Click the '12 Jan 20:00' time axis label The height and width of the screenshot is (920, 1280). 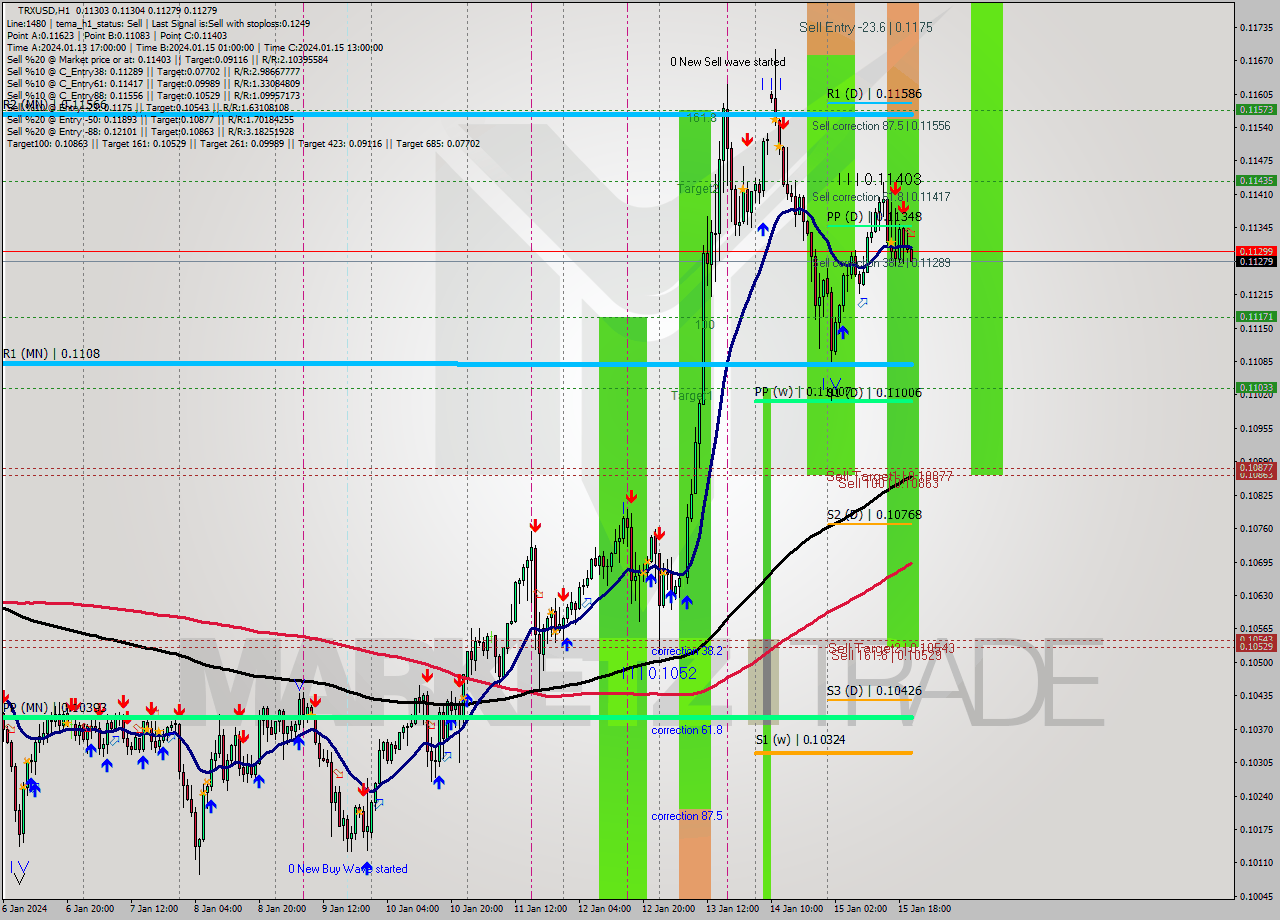click(669, 909)
